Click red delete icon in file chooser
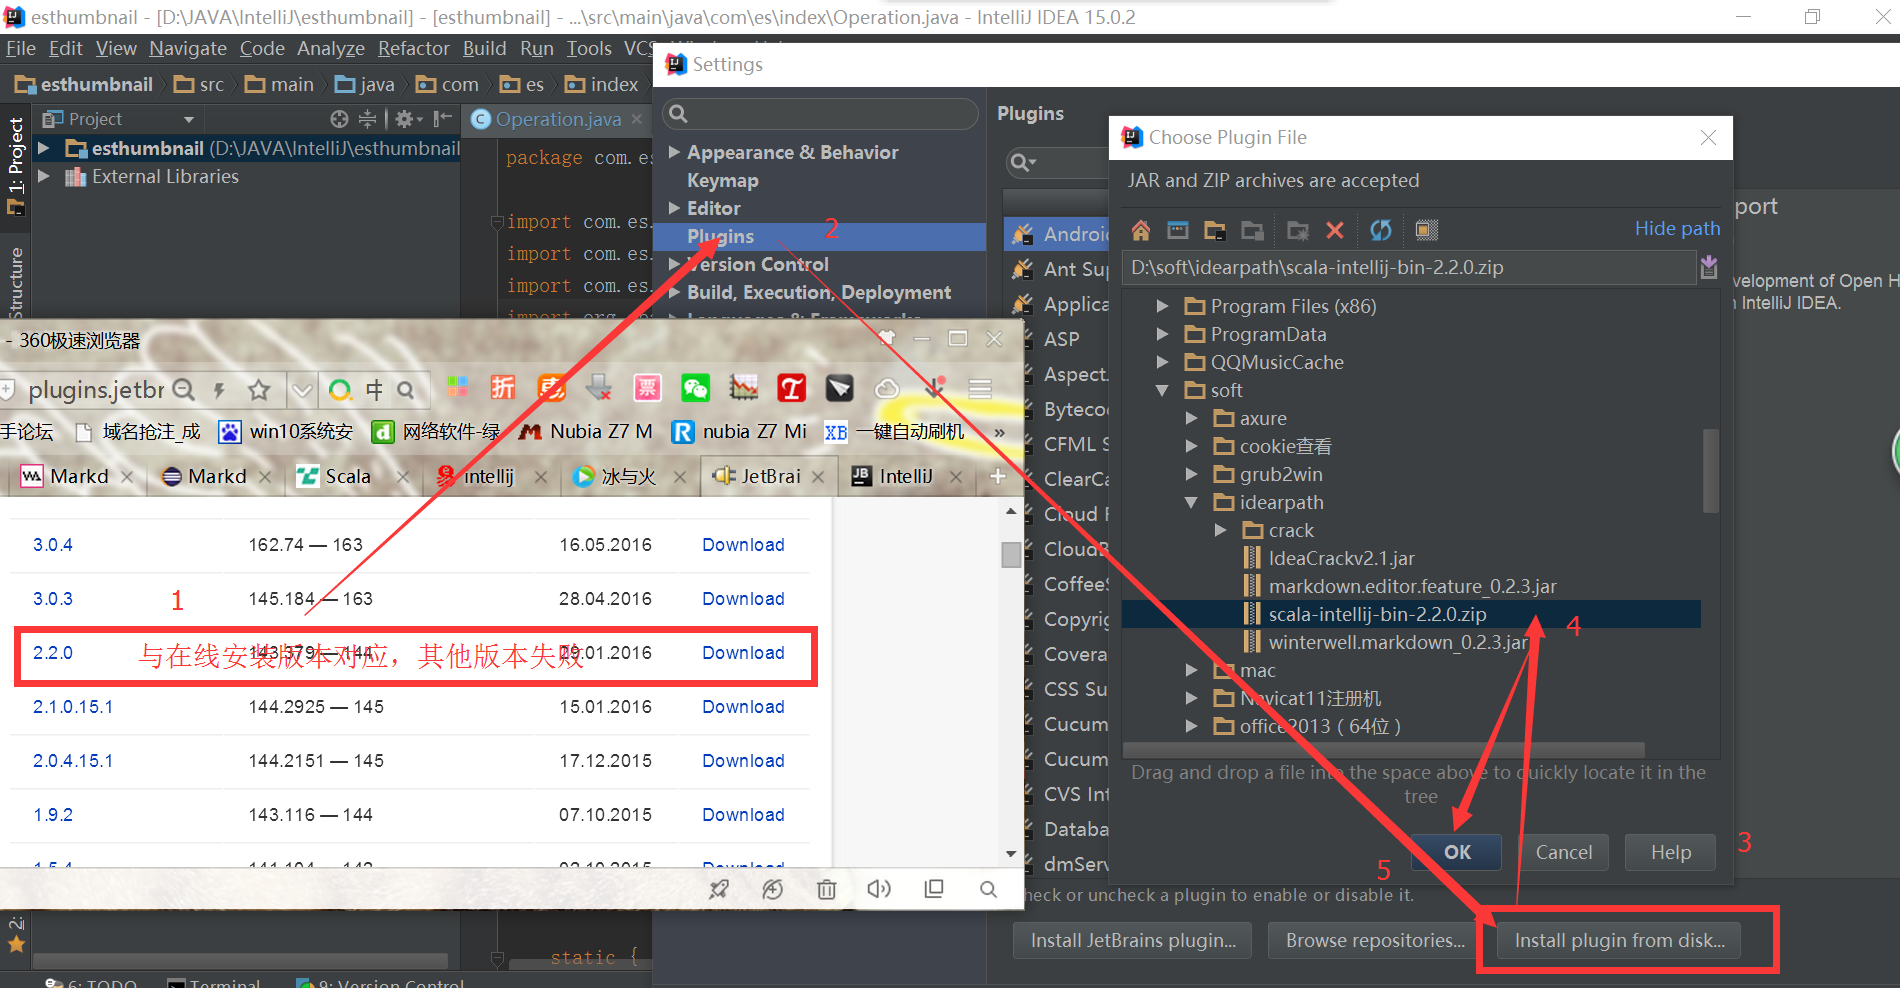This screenshot has height=988, width=1900. point(1335,231)
